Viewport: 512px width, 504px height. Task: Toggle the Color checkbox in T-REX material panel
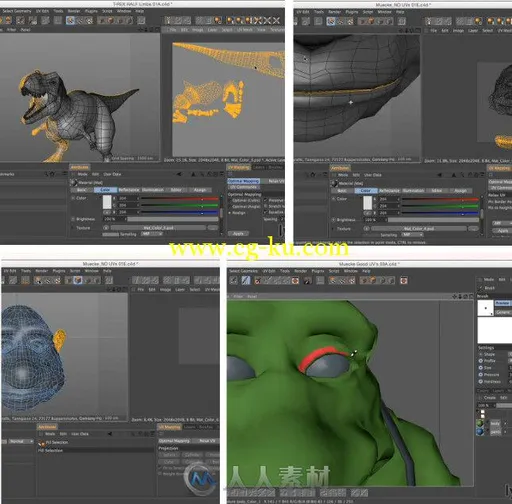click(73, 198)
